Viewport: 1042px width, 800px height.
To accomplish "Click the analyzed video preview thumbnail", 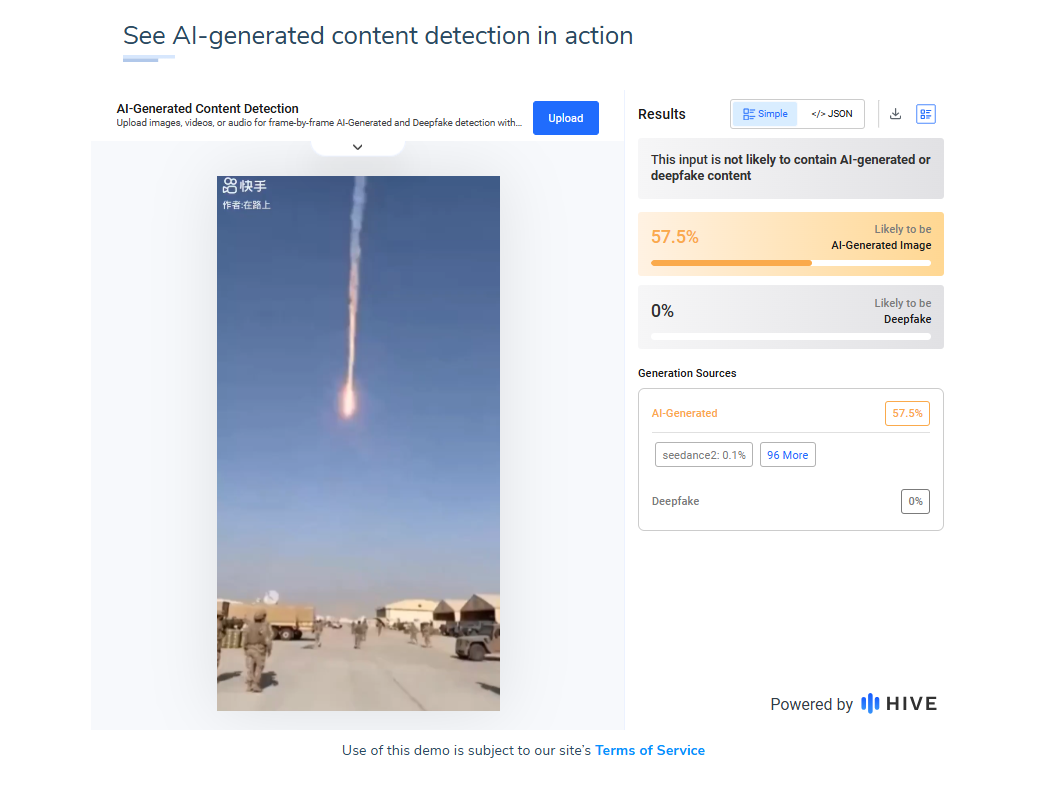I will click(358, 443).
